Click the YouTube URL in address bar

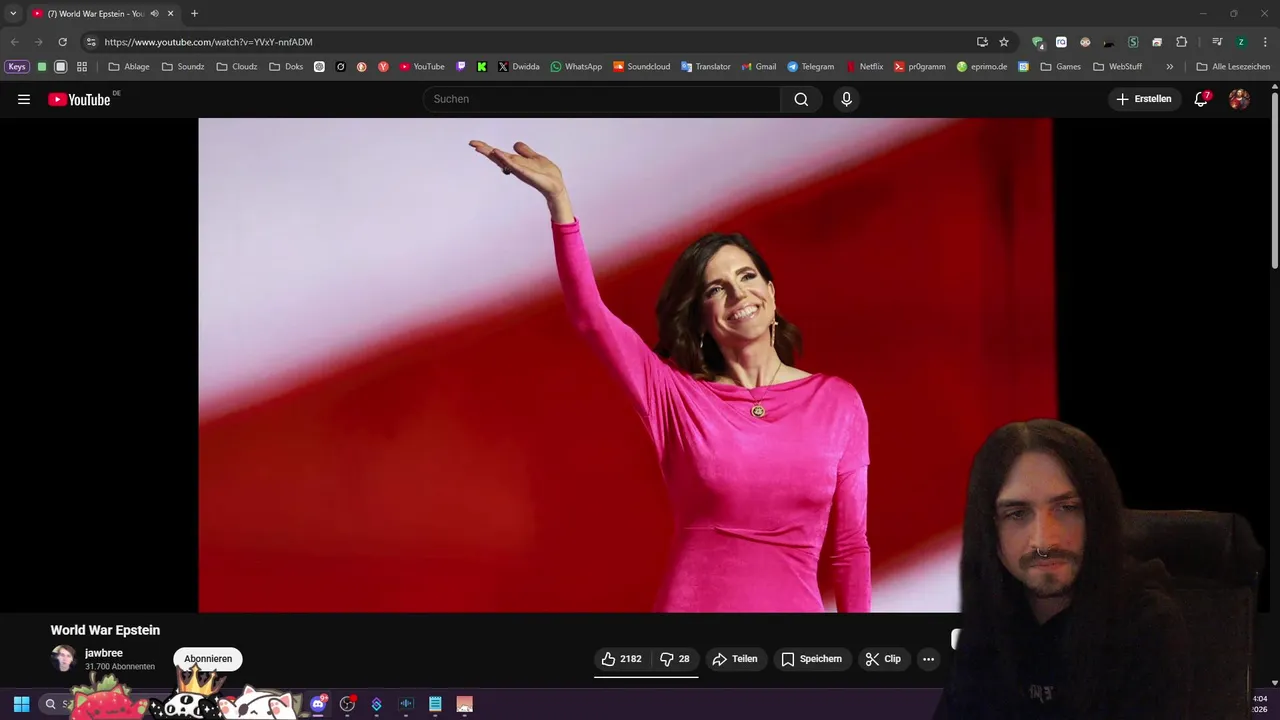tap(208, 42)
